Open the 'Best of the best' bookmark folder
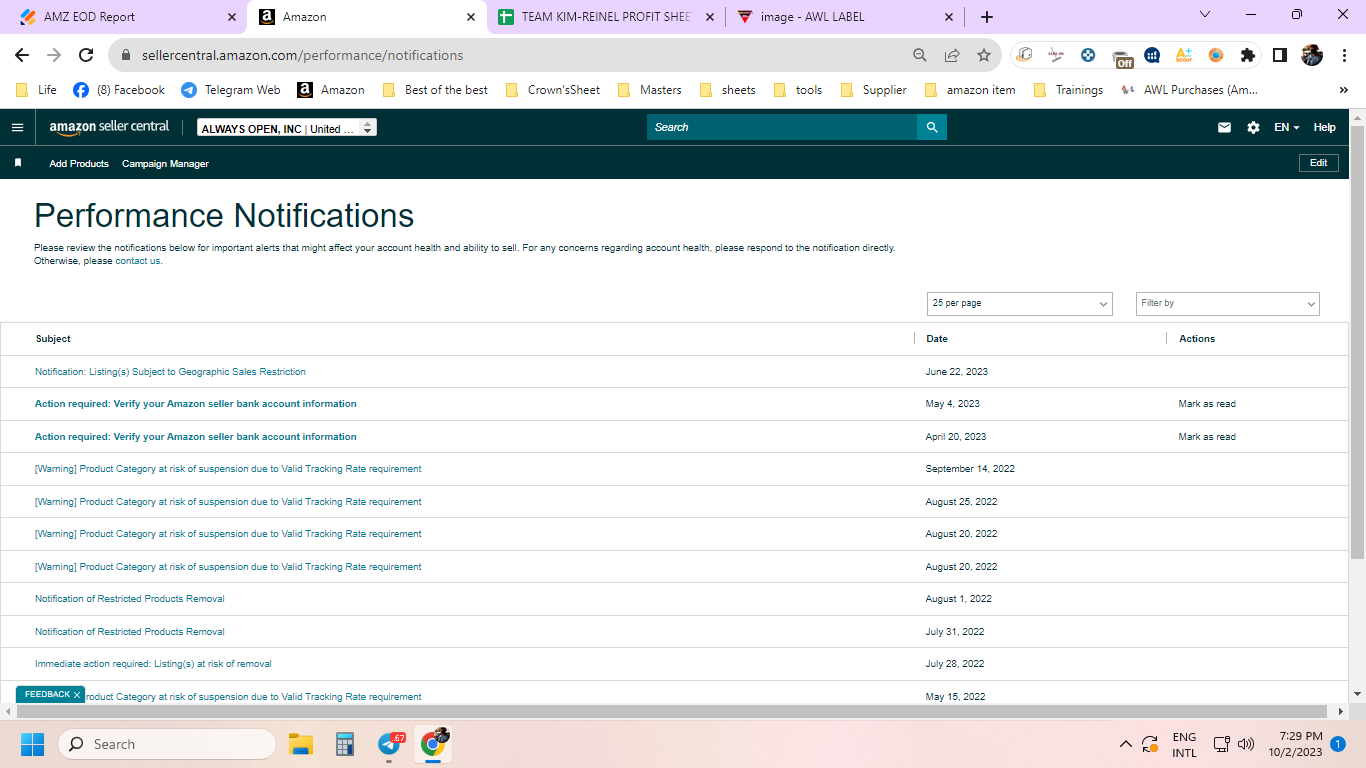This screenshot has height=768, width=1366. pyautogui.click(x=436, y=90)
